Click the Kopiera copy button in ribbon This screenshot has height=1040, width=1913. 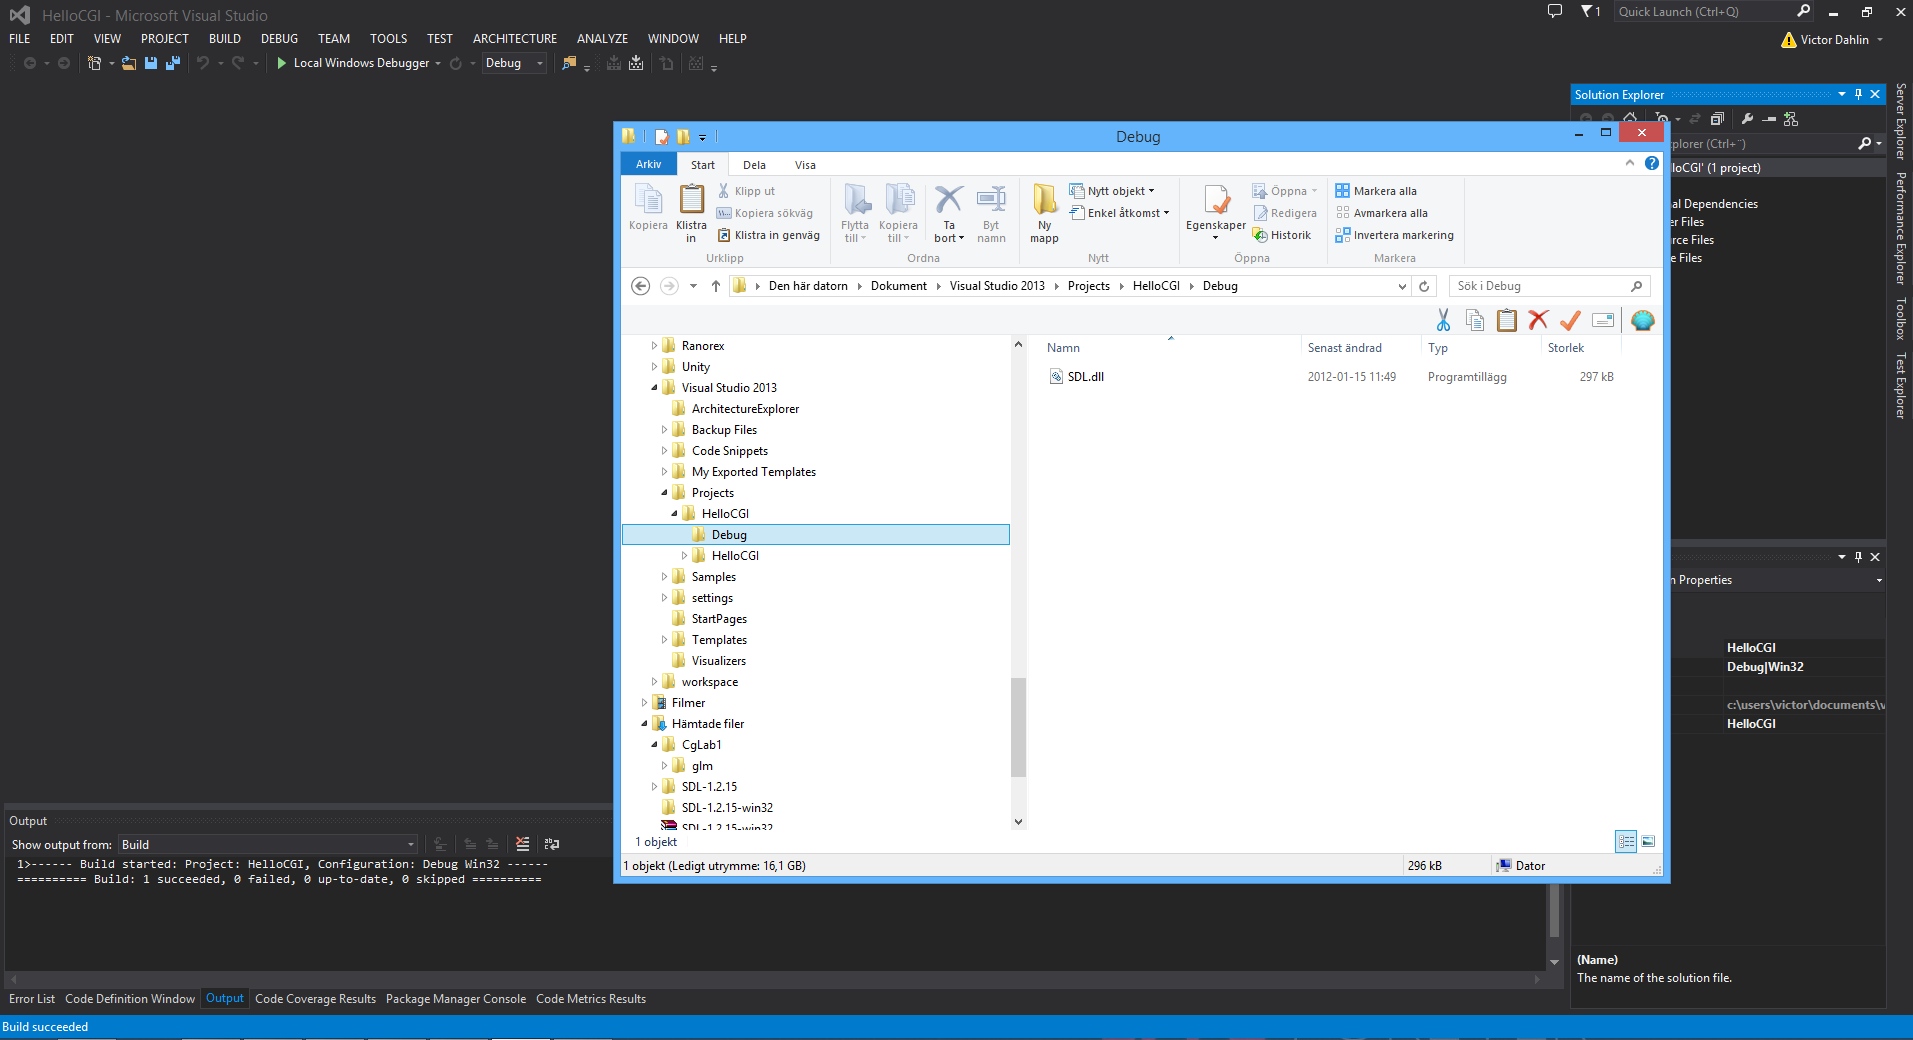tap(648, 208)
